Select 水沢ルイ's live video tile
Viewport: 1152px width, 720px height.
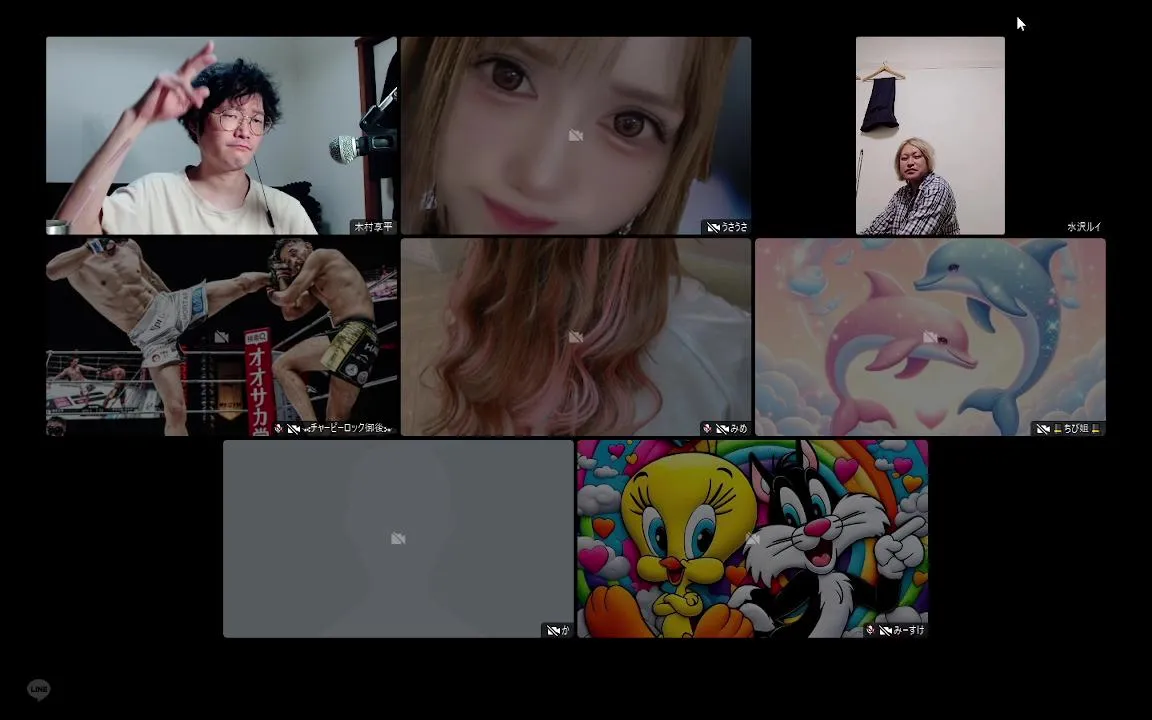point(930,136)
